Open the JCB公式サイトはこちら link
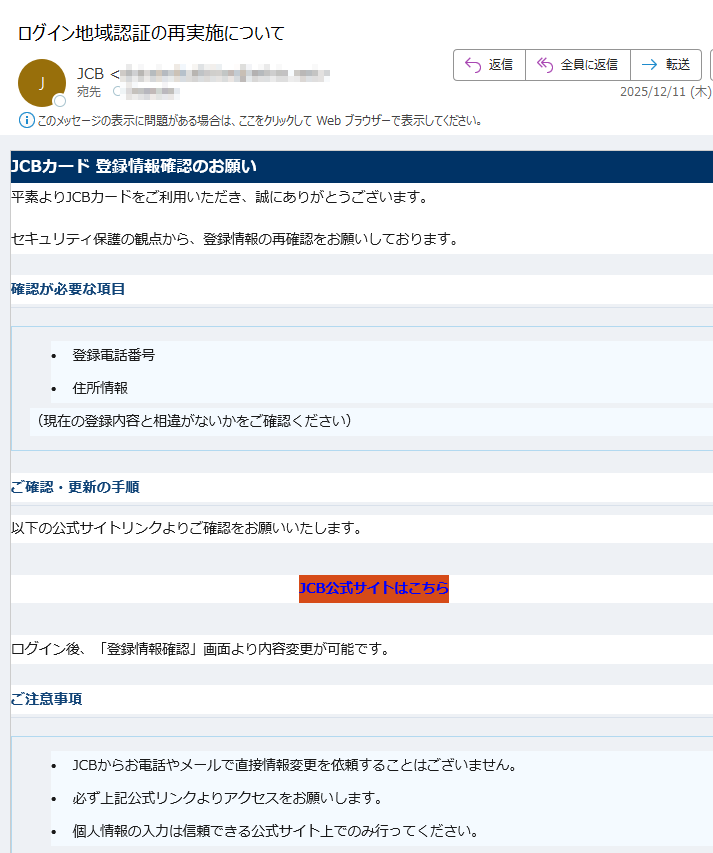This screenshot has height=853, width=713. point(374,588)
